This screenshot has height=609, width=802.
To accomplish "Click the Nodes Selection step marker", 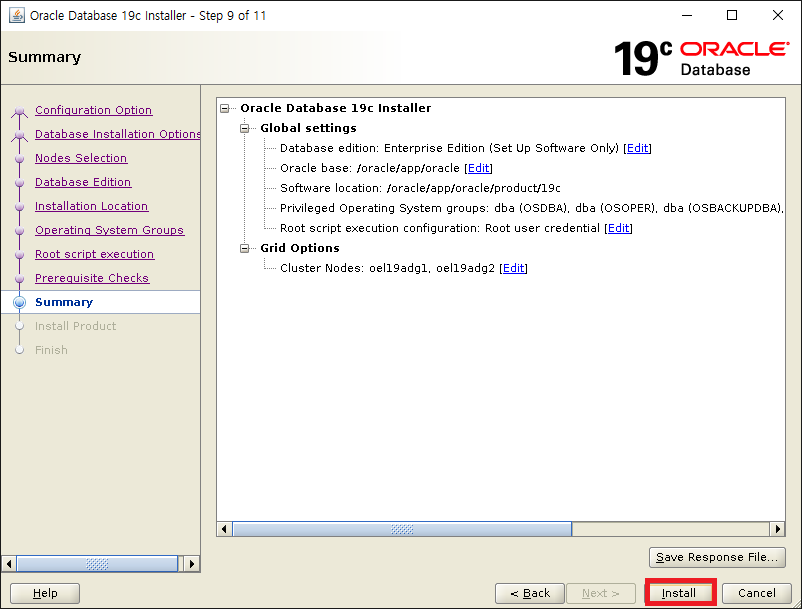I will pyautogui.click(x=19, y=159).
